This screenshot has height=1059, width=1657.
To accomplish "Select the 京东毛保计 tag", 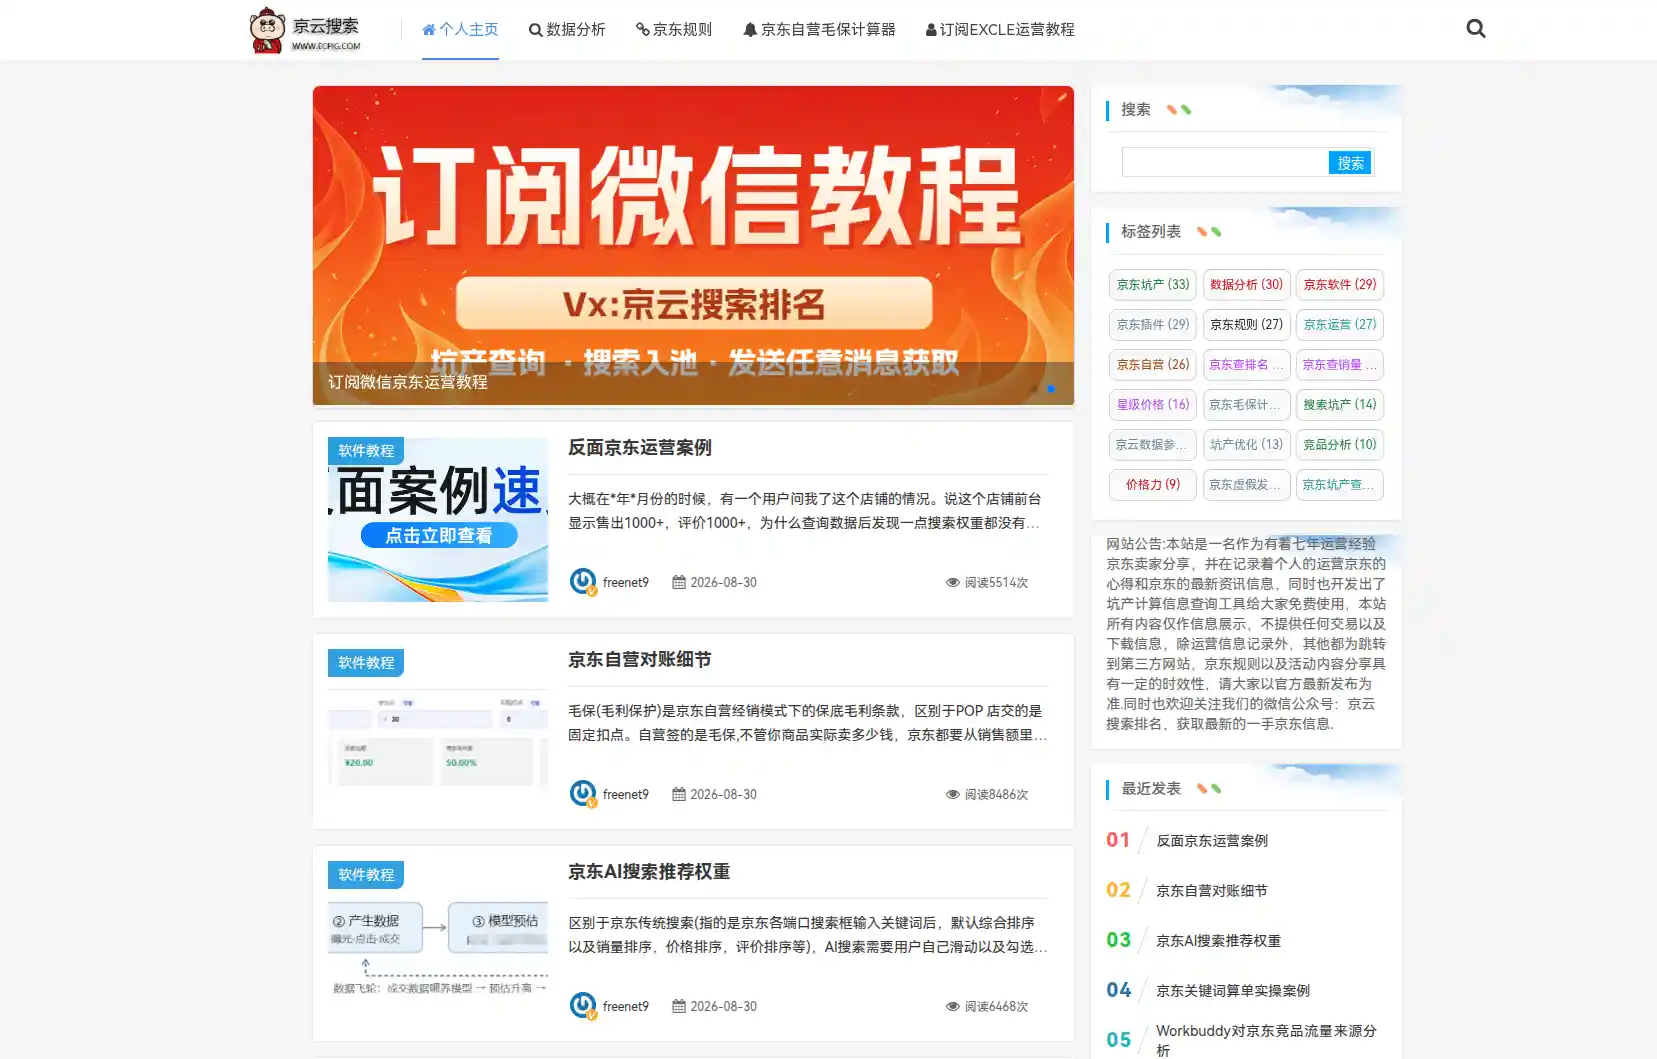I will point(1246,405).
